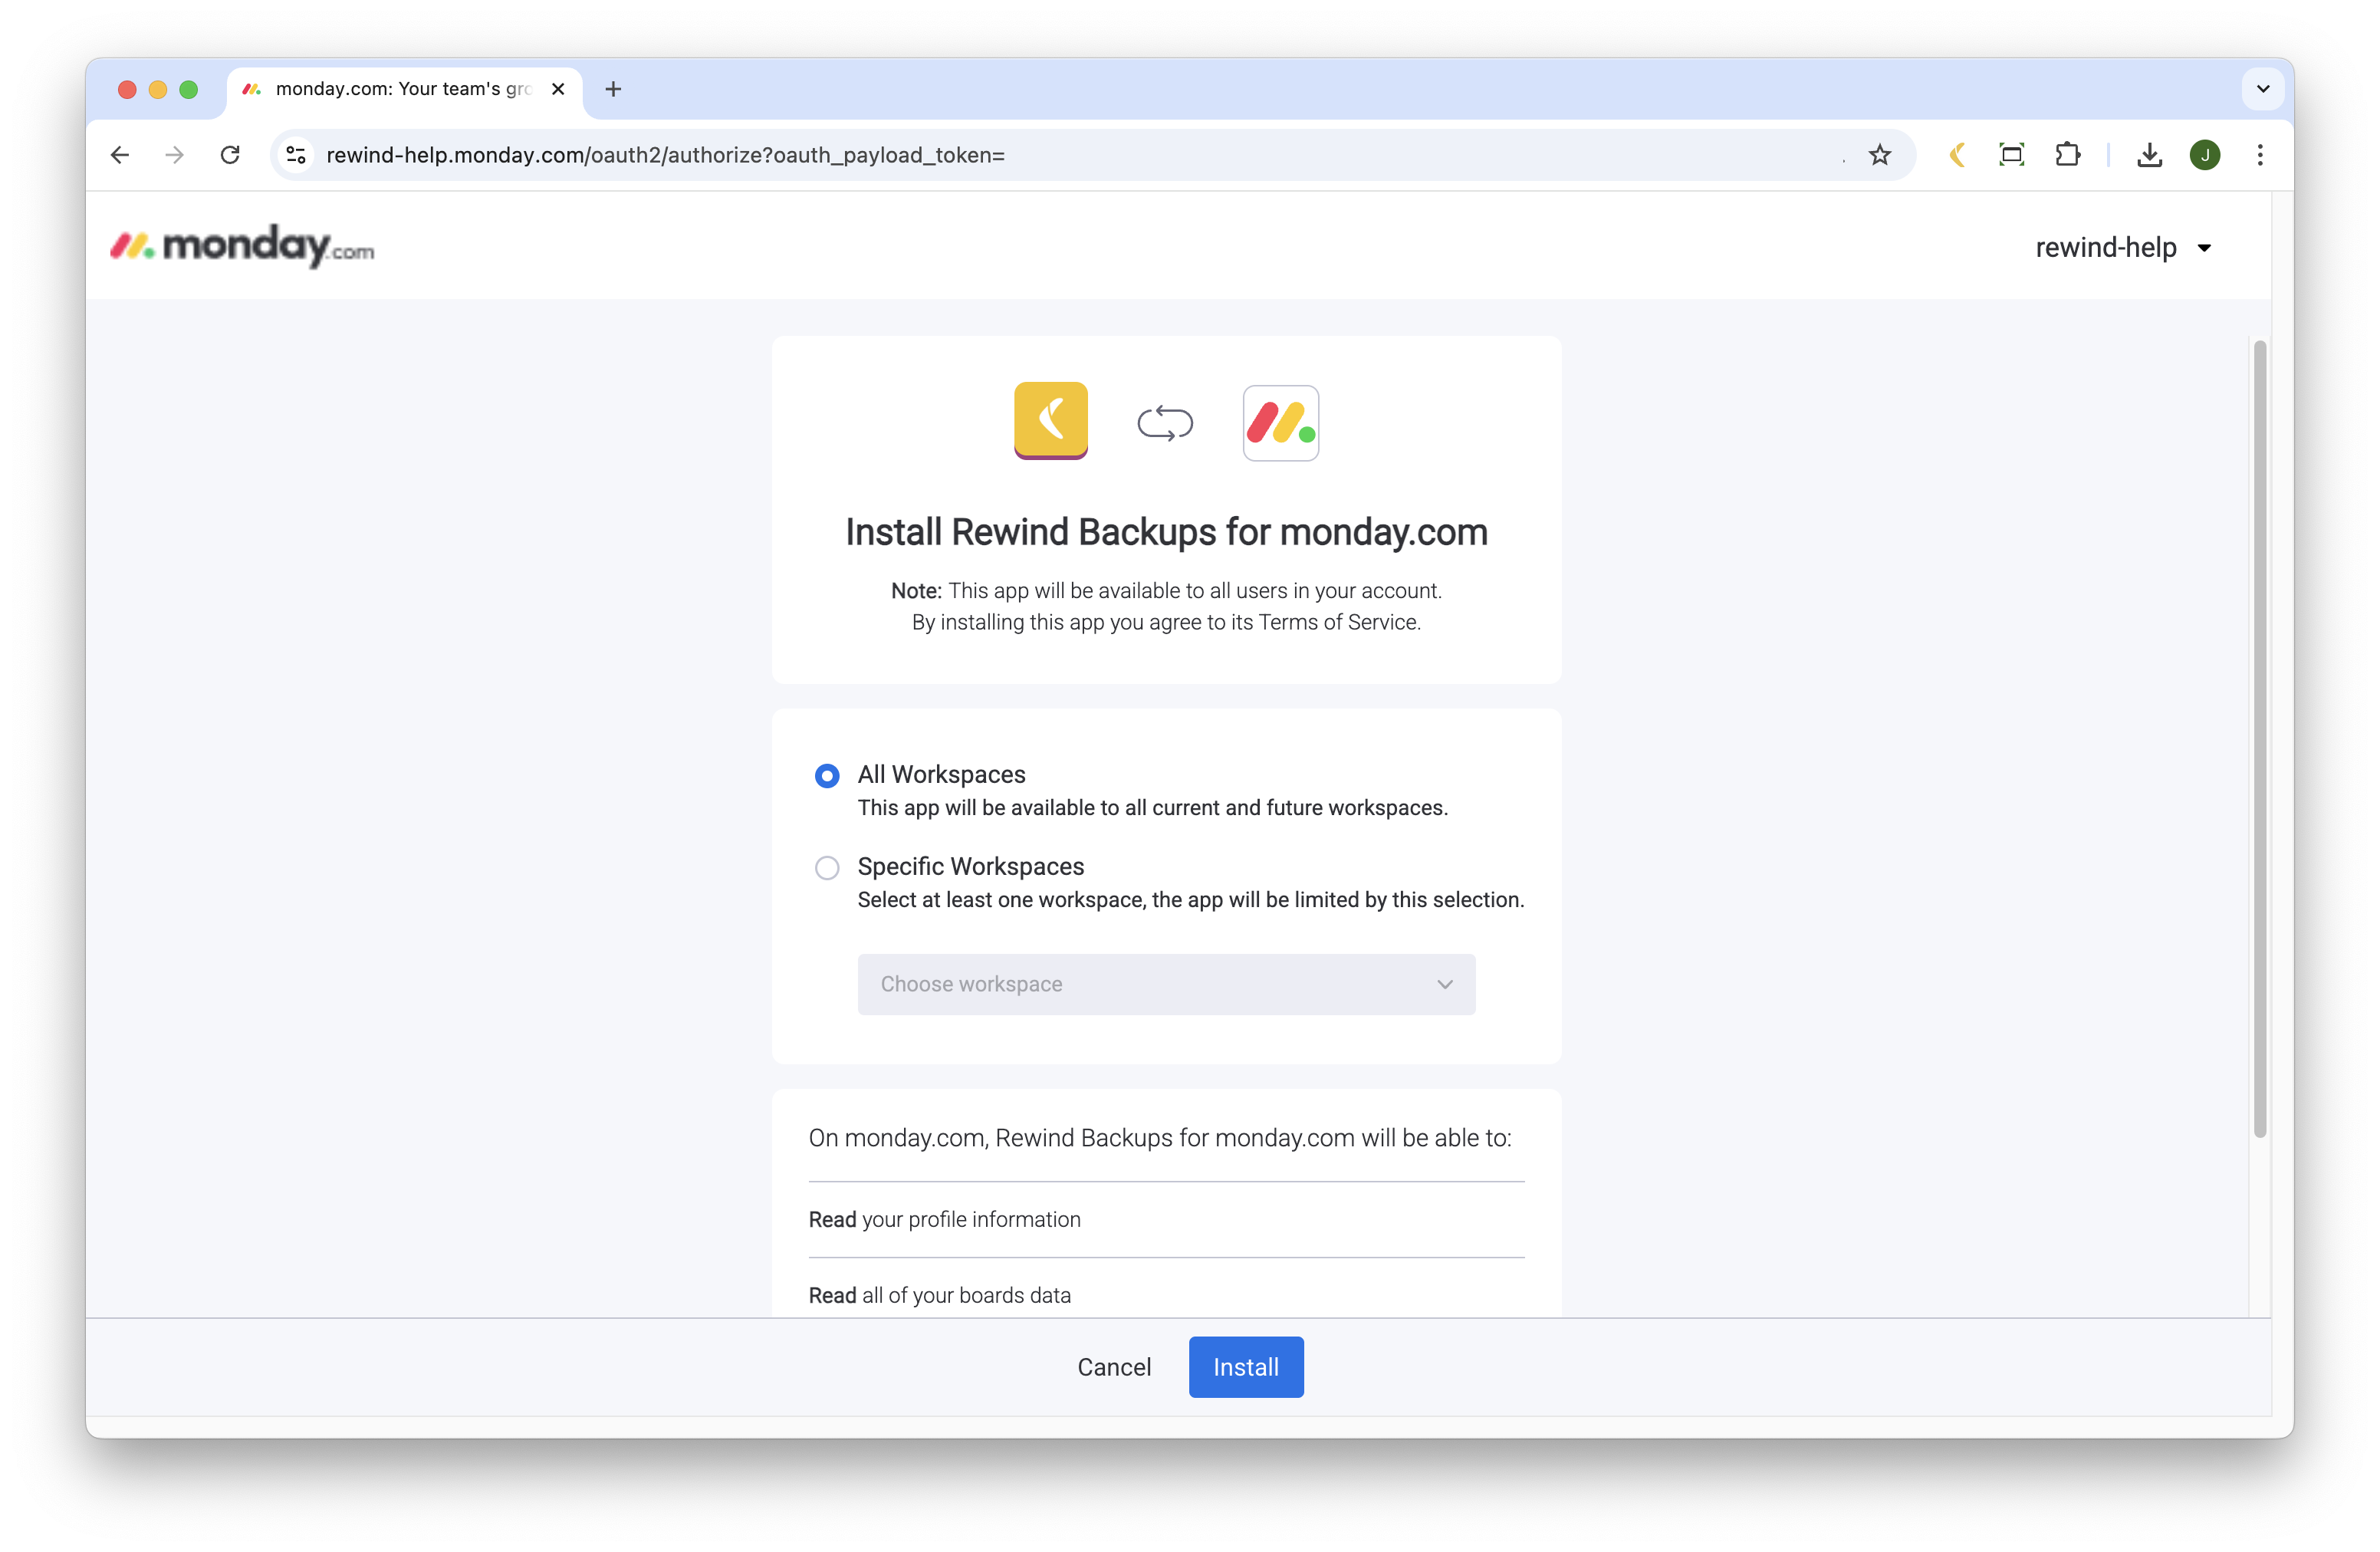The width and height of the screenshot is (2380, 1552).
Task: Open the tab search chevron dropdown
Action: tap(2263, 89)
